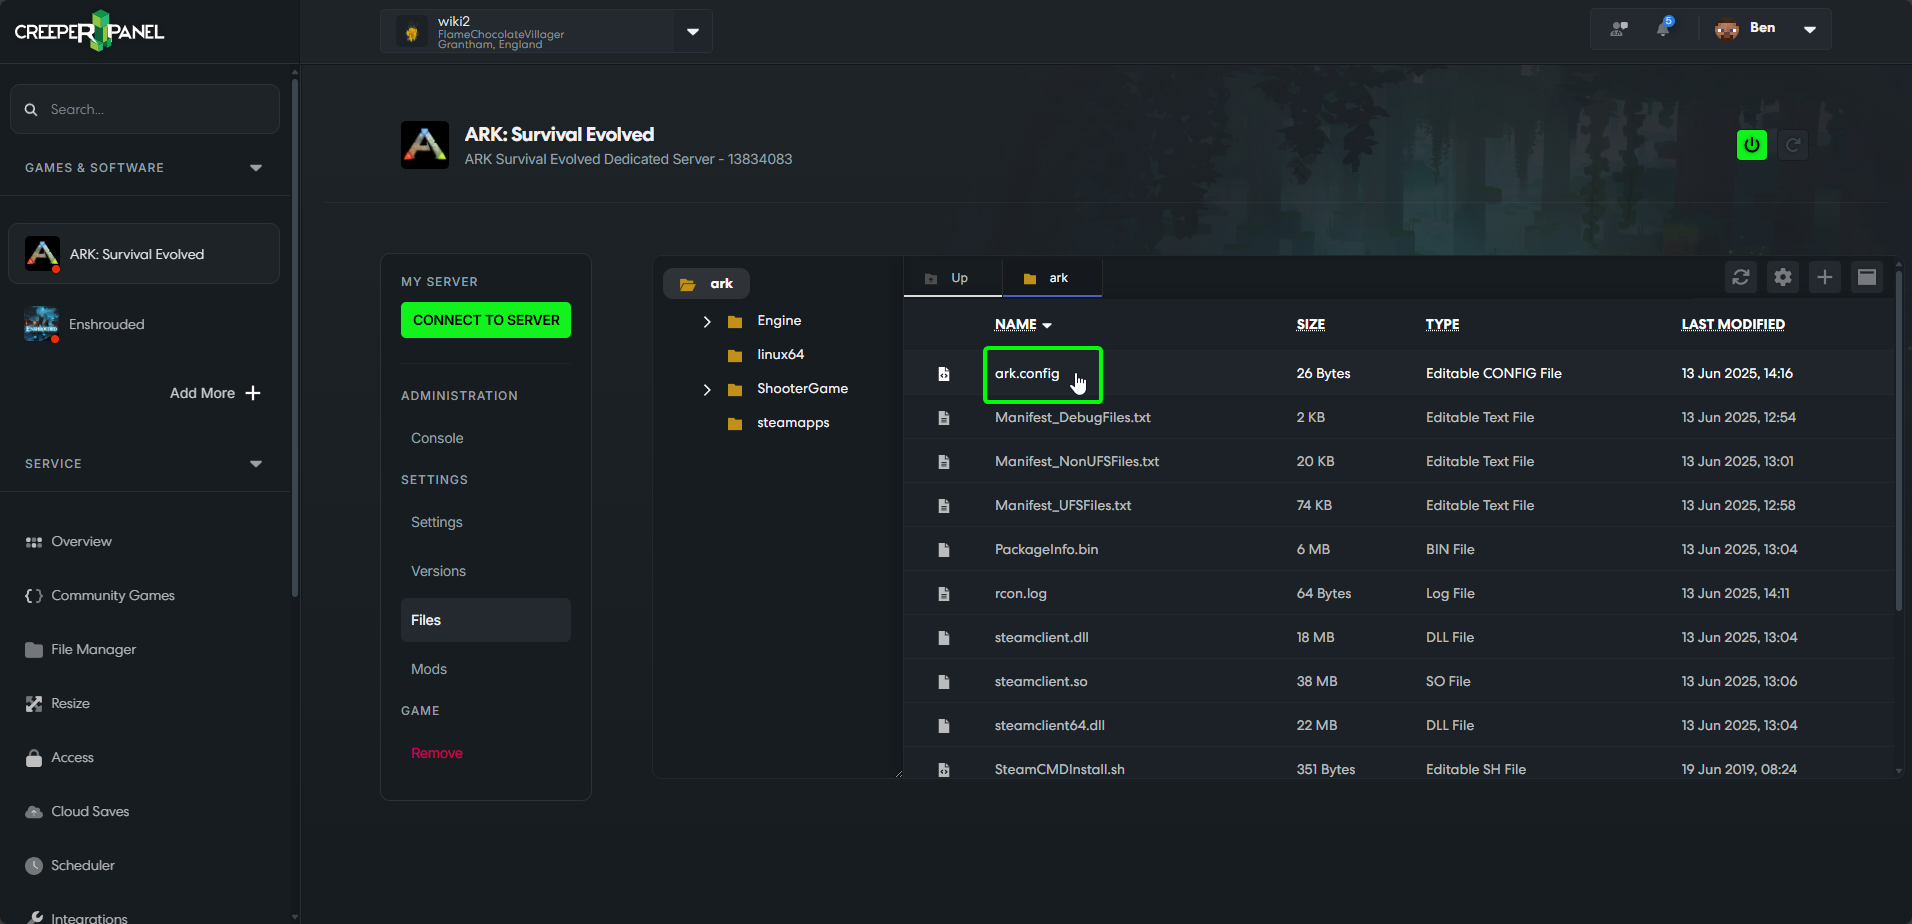Image resolution: width=1912 pixels, height=924 pixels.
Task: Open the Ben user menu arrow
Action: [1810, 29]
